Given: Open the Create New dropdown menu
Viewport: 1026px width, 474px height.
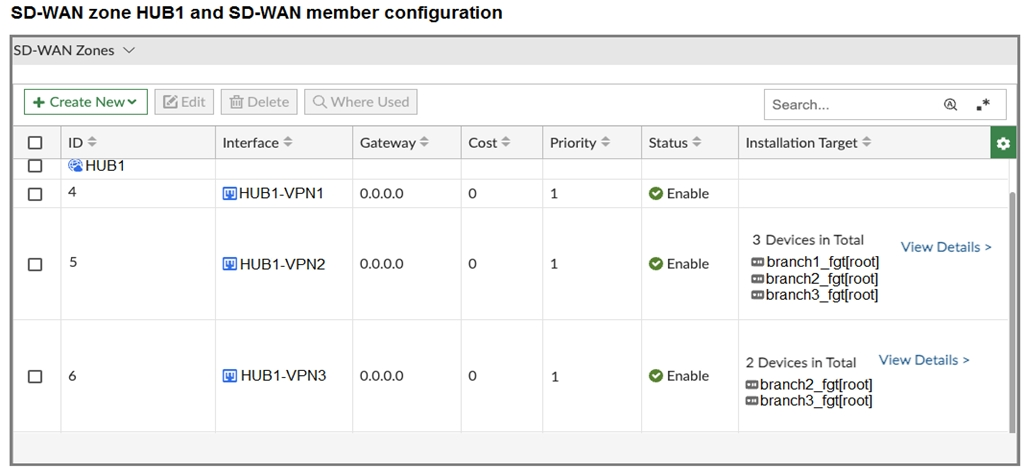Looking at the screenshot, I should pos(86,102).
